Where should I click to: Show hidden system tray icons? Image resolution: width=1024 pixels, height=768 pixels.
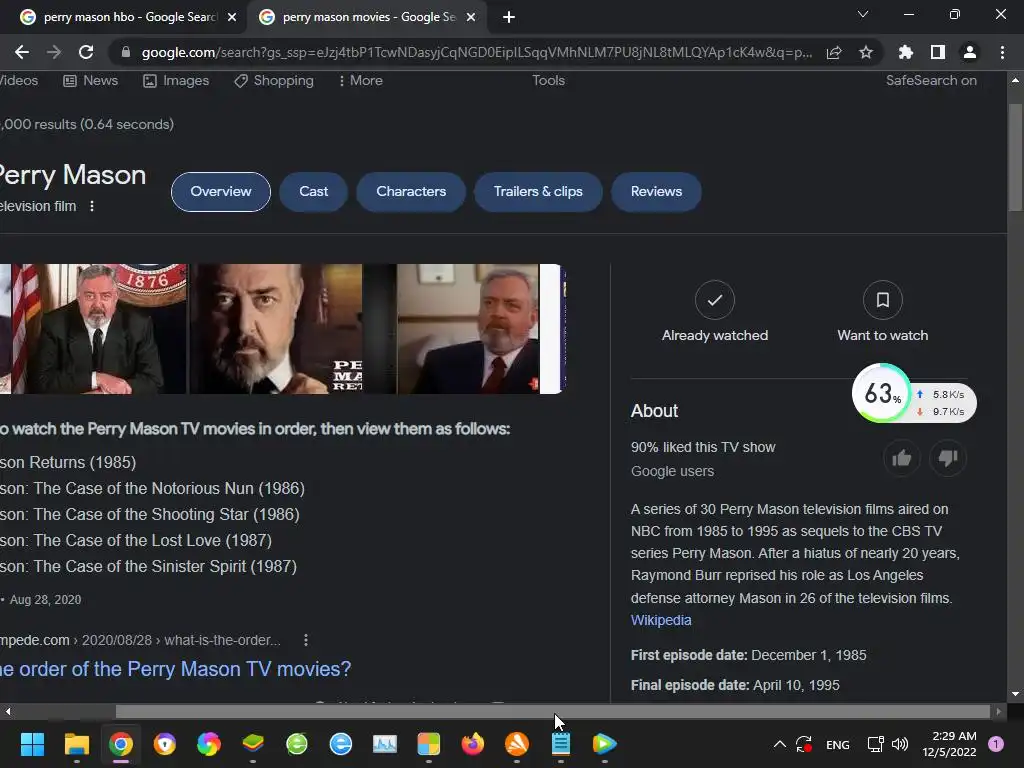pyautogui.click(x=780, y=744)
